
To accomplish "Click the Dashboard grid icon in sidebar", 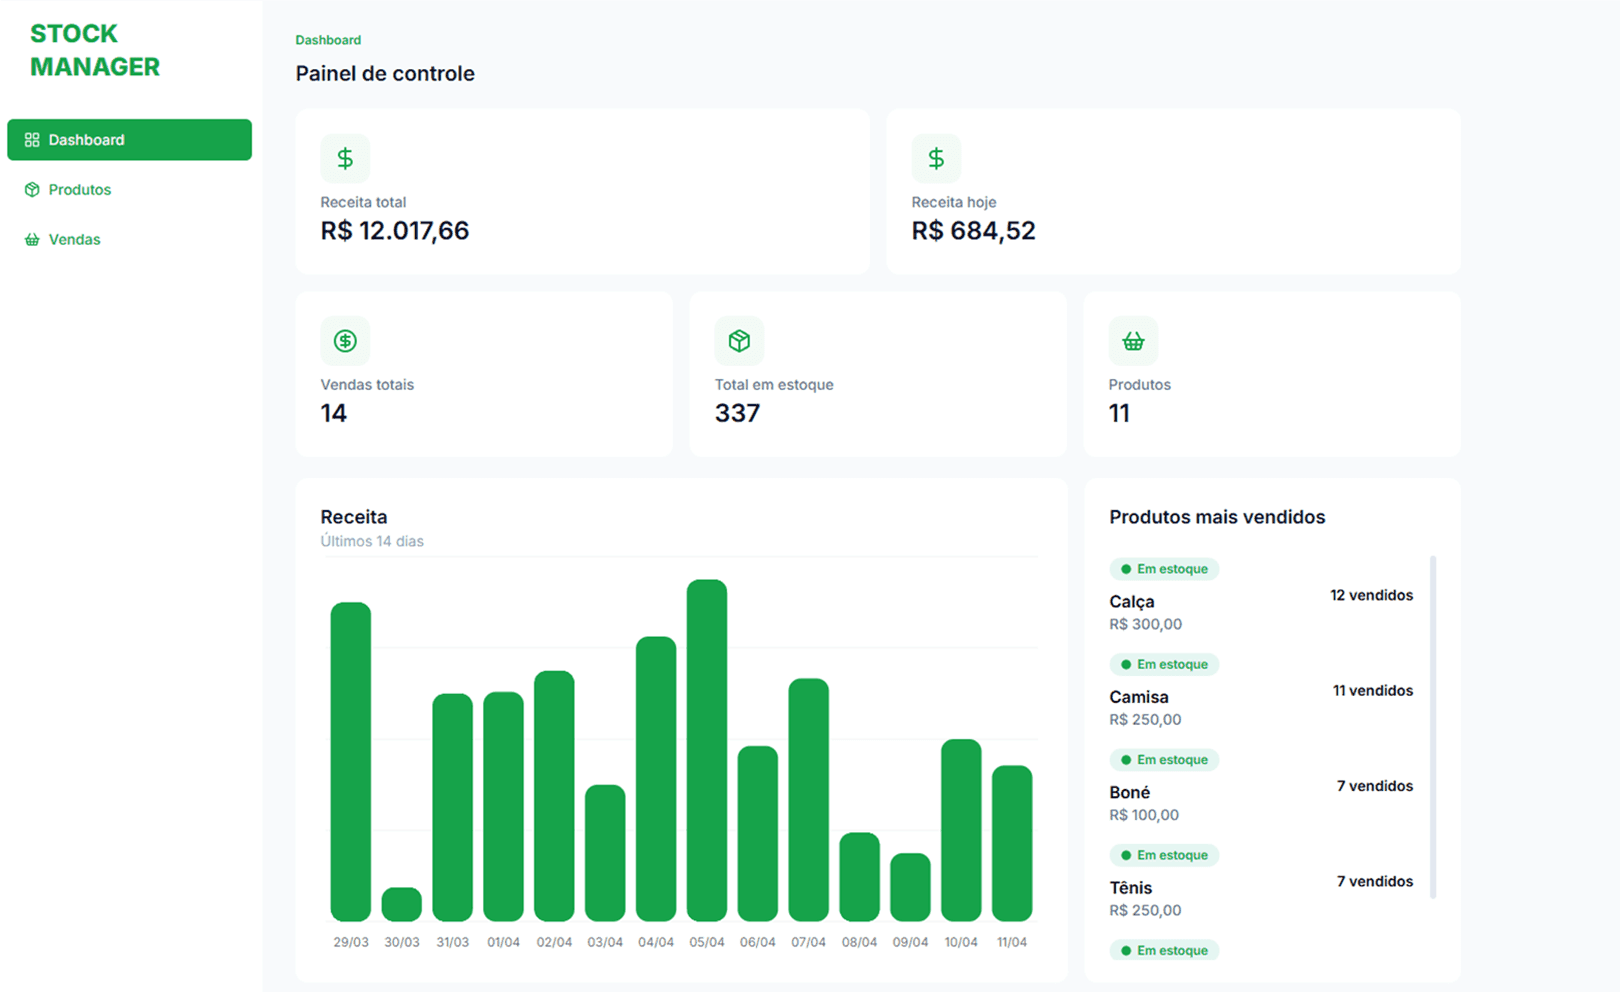I will (x=32, y=140).
